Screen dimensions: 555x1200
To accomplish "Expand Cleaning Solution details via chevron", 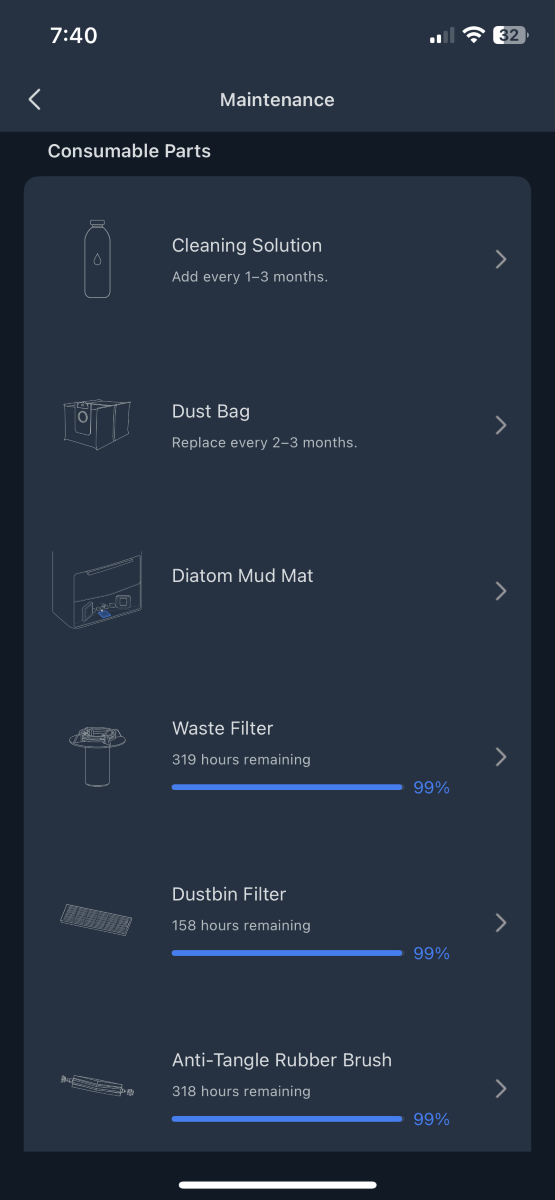I will point(501,259).
